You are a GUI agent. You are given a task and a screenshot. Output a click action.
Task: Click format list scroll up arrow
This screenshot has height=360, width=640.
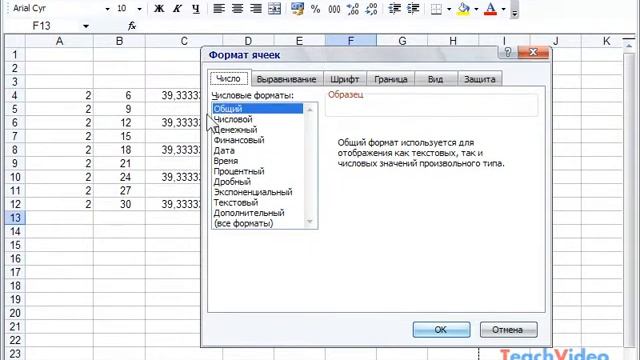[x=310, y=109]
